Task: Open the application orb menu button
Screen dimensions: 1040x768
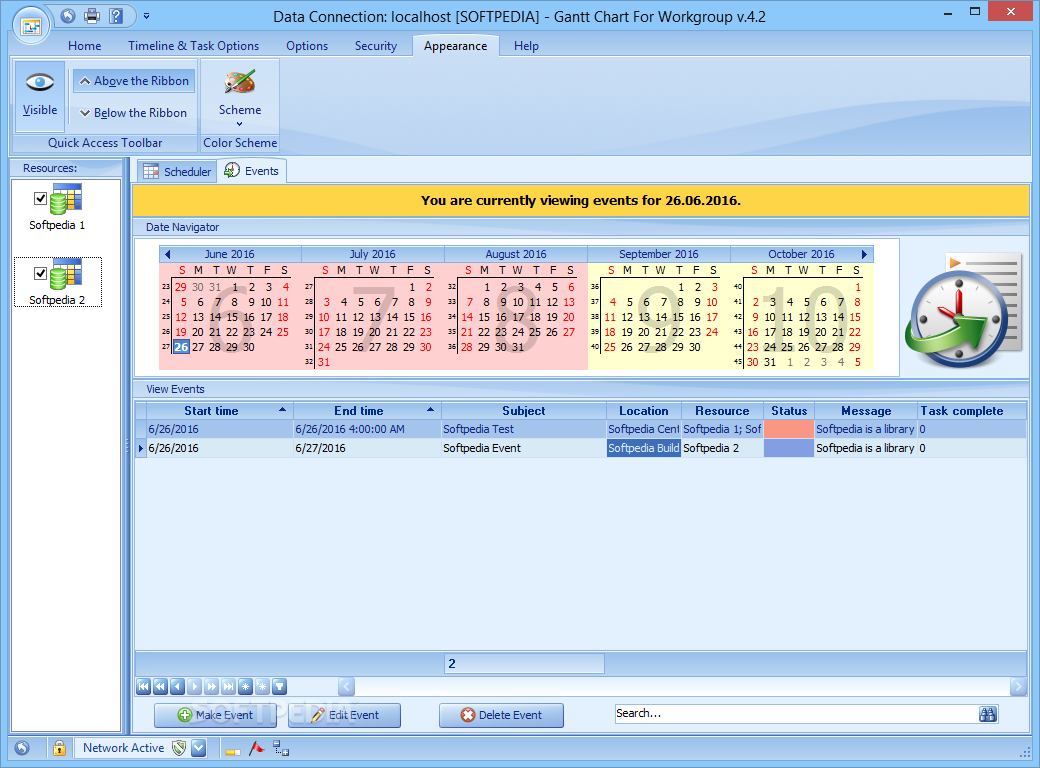Action: click(x=31, y=25)
